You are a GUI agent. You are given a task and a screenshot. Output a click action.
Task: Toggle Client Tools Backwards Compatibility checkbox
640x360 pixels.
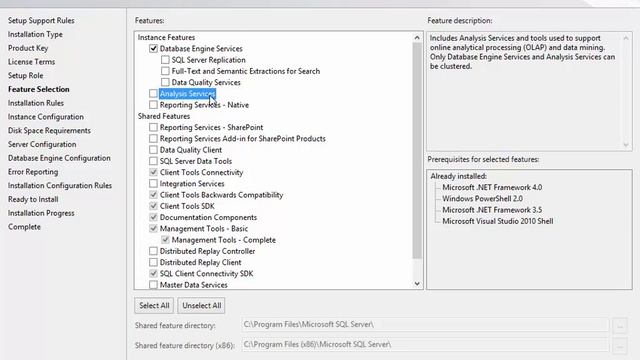click(153, 195)
